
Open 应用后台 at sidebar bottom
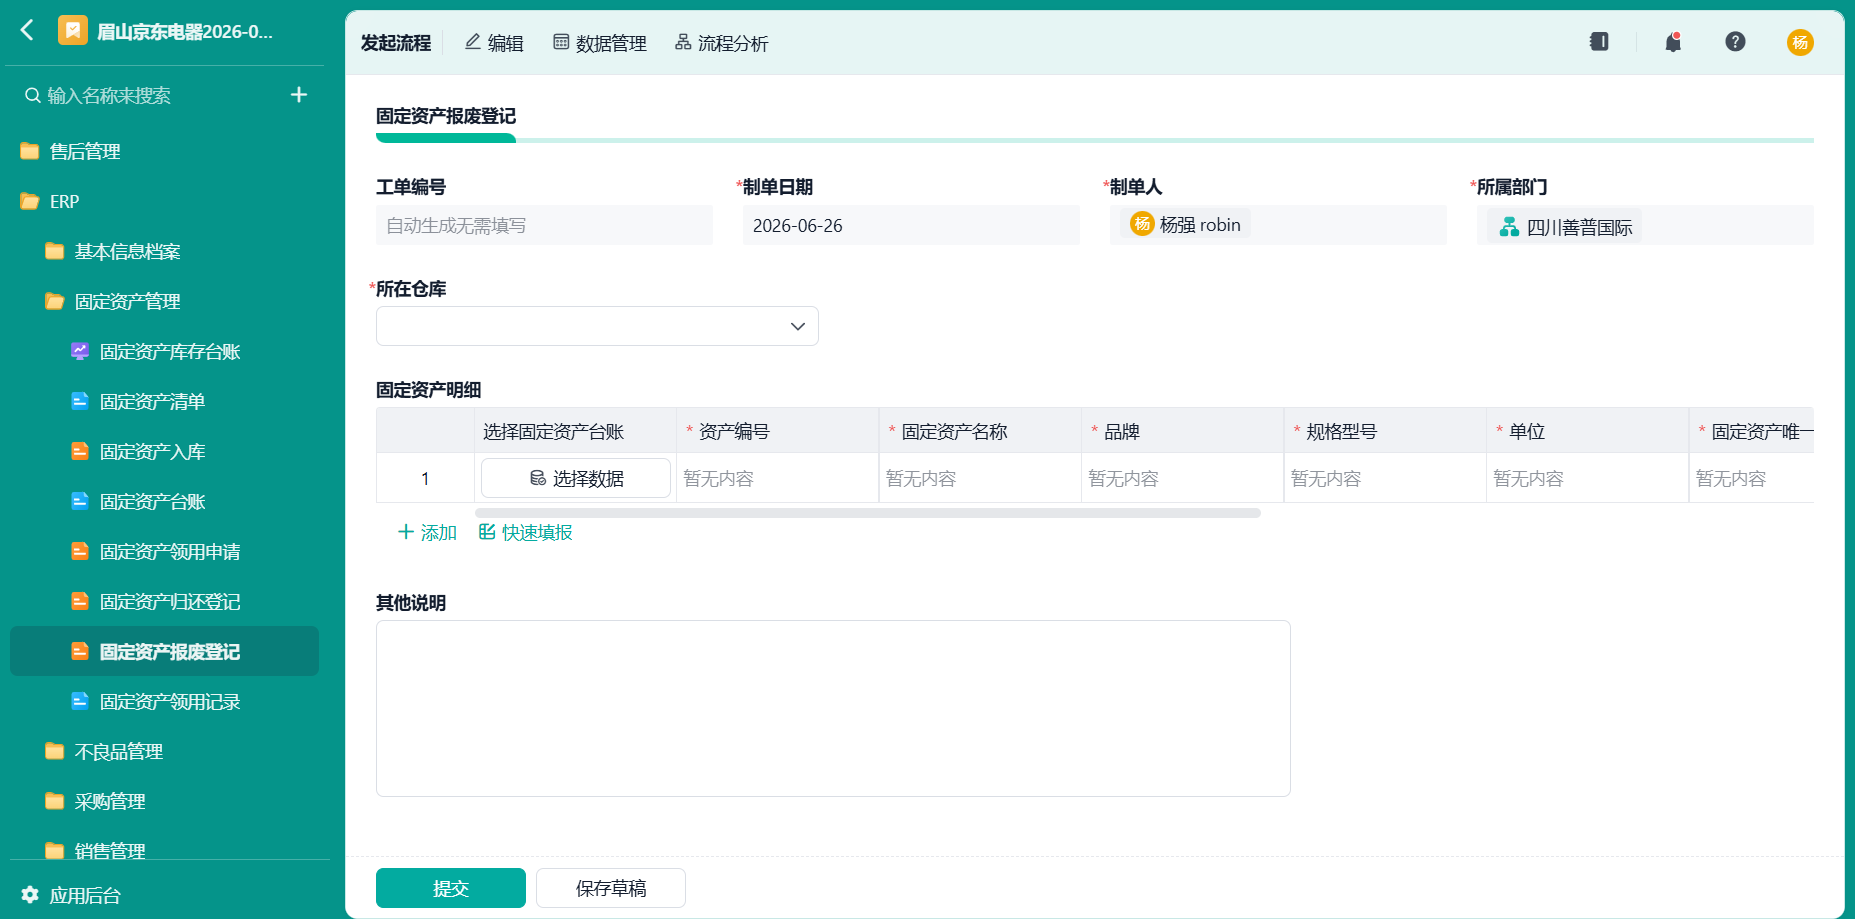tap(70, 895)
